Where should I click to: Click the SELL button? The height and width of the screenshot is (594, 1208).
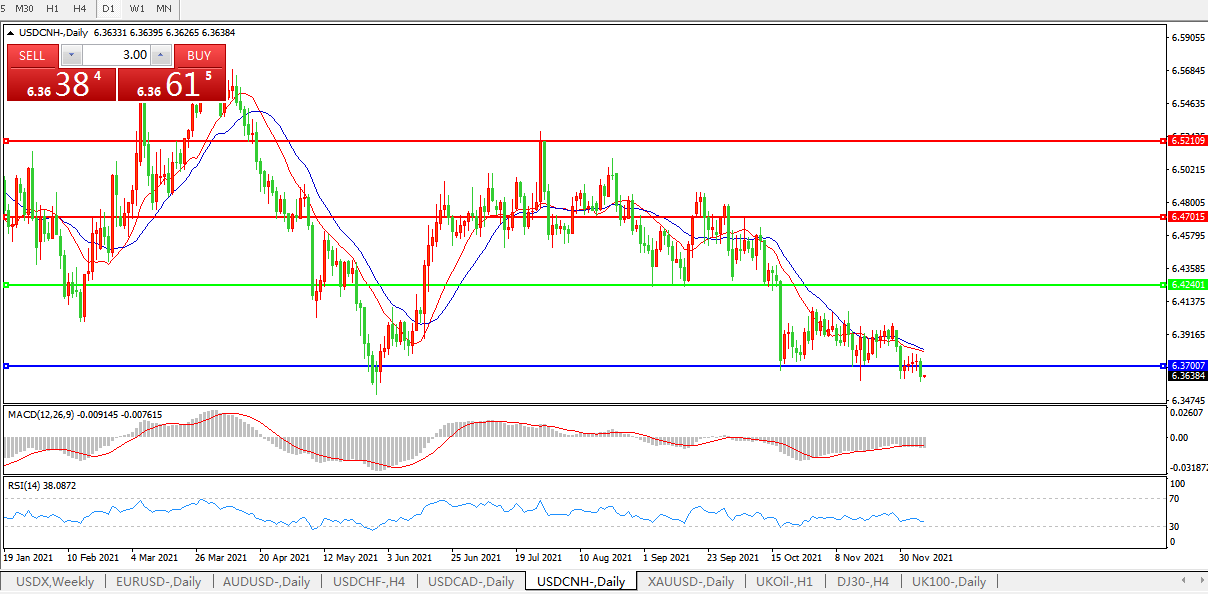tap(32, 56)
